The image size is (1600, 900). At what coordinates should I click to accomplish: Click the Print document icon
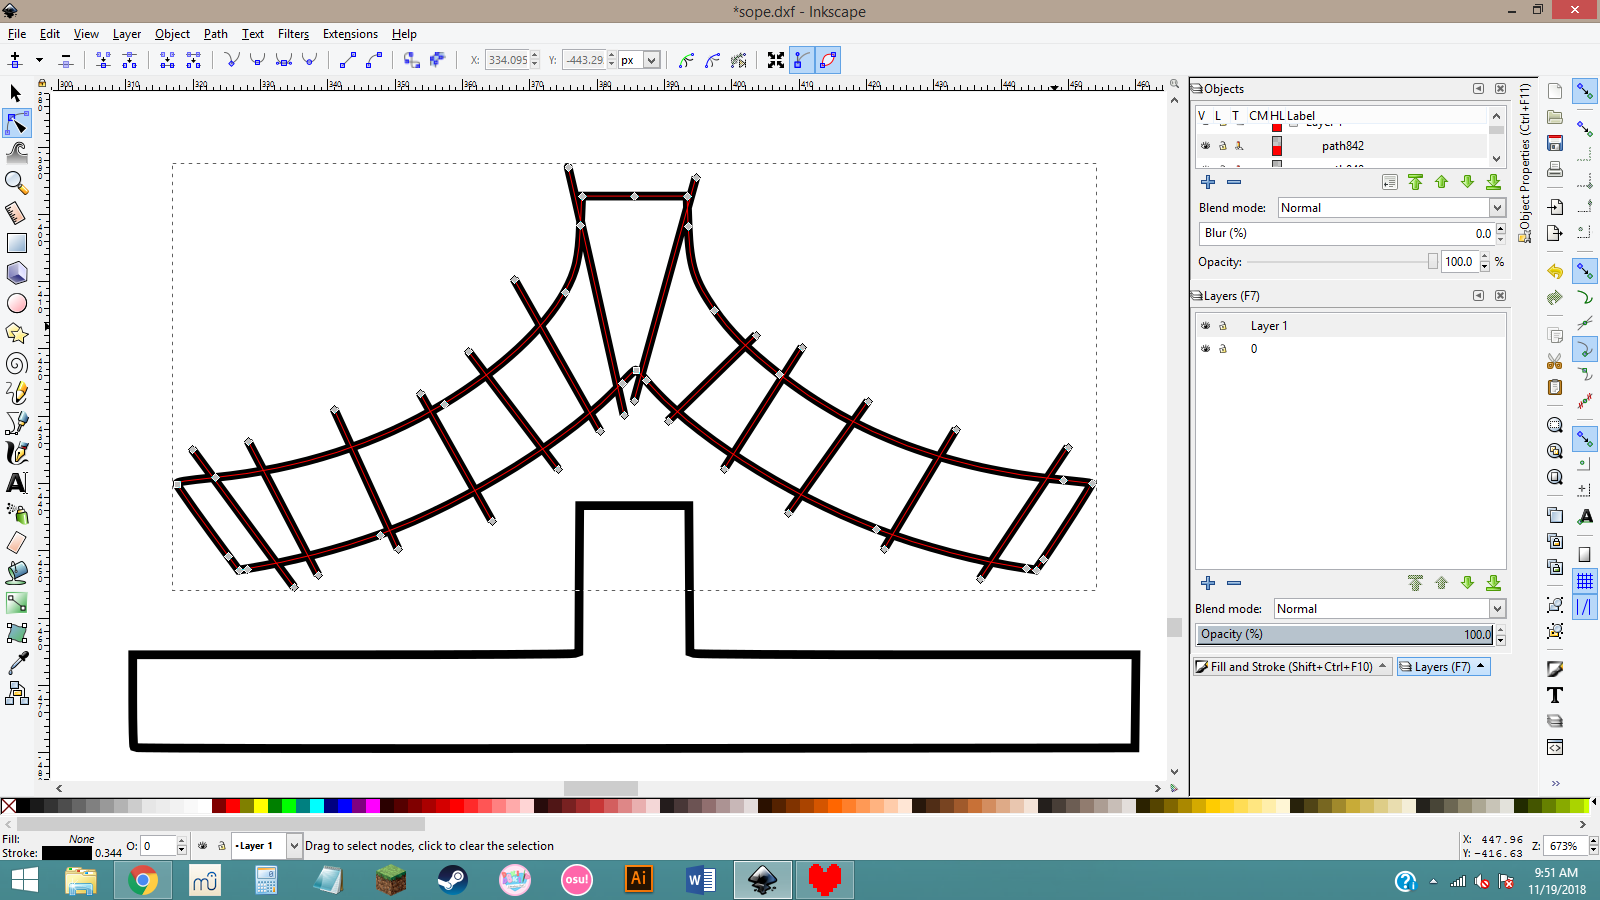pos(1555,169)
